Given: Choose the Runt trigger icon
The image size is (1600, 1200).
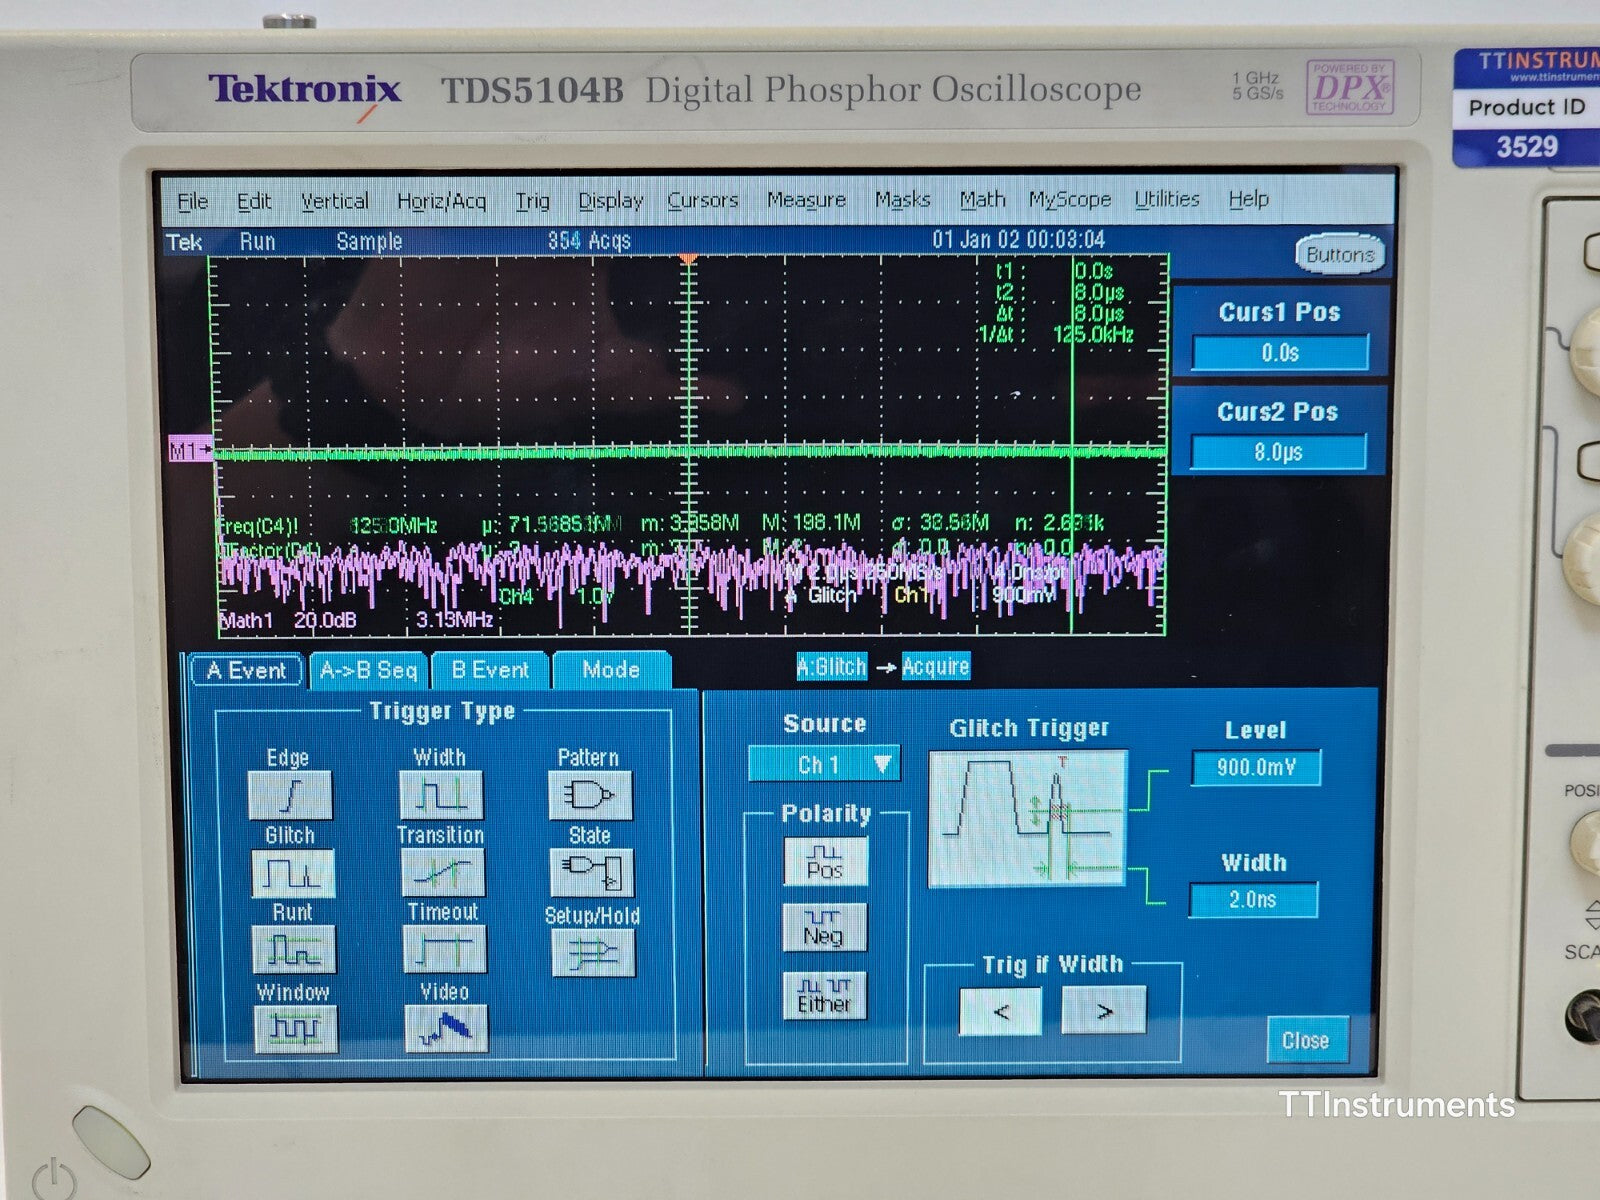Looking at the screenshot, I should point(293,949).
